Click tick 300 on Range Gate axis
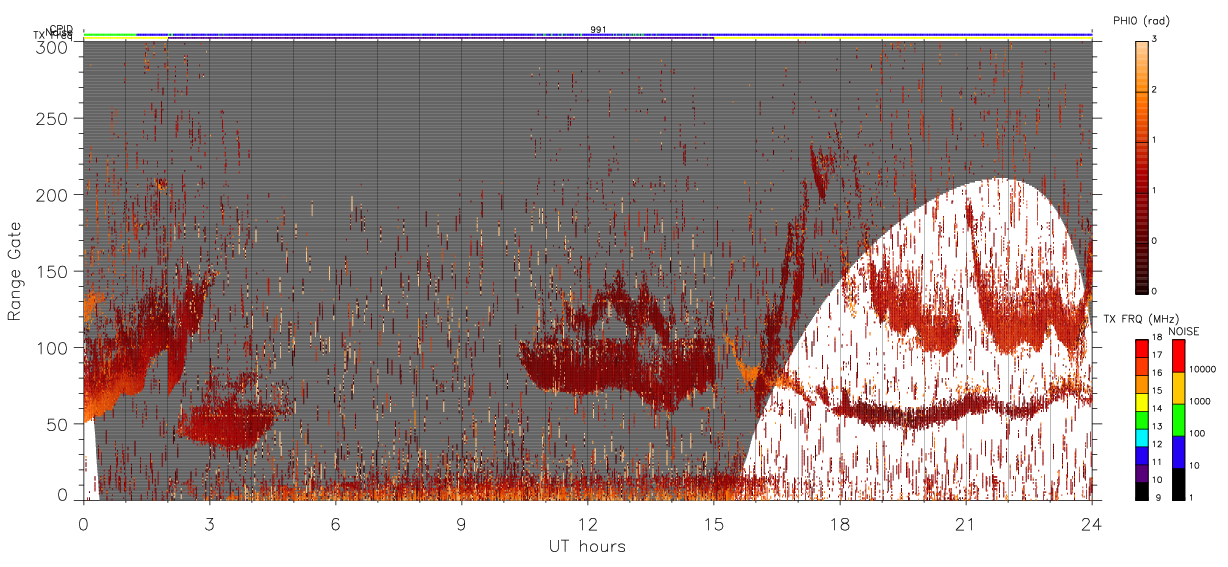The image size is (1228, 567). [x=52, y=47]
